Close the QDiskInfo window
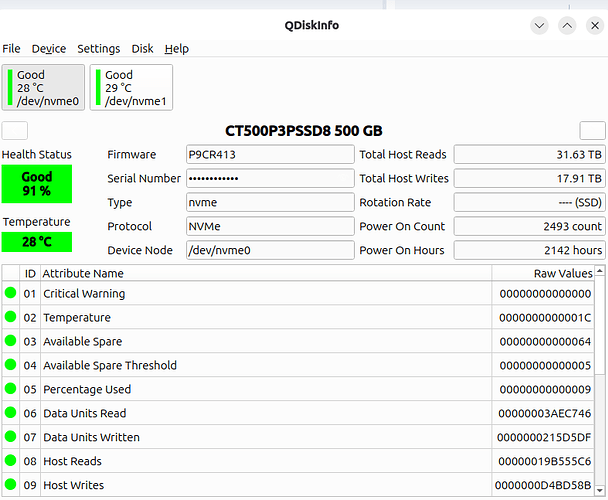 595,26
